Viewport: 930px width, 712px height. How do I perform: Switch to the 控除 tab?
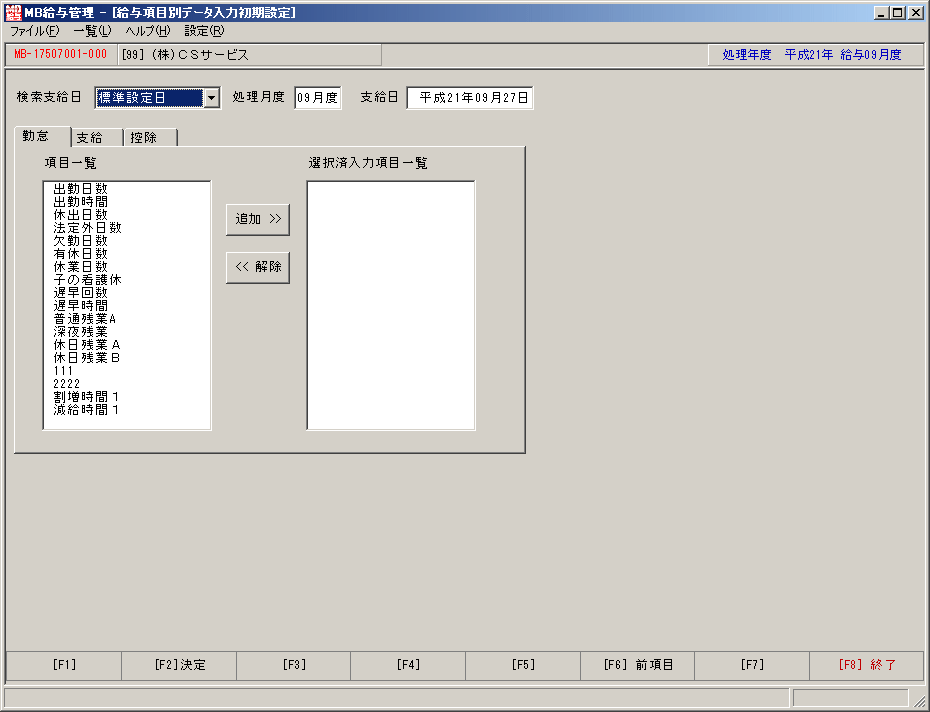[x=149, y=138]
